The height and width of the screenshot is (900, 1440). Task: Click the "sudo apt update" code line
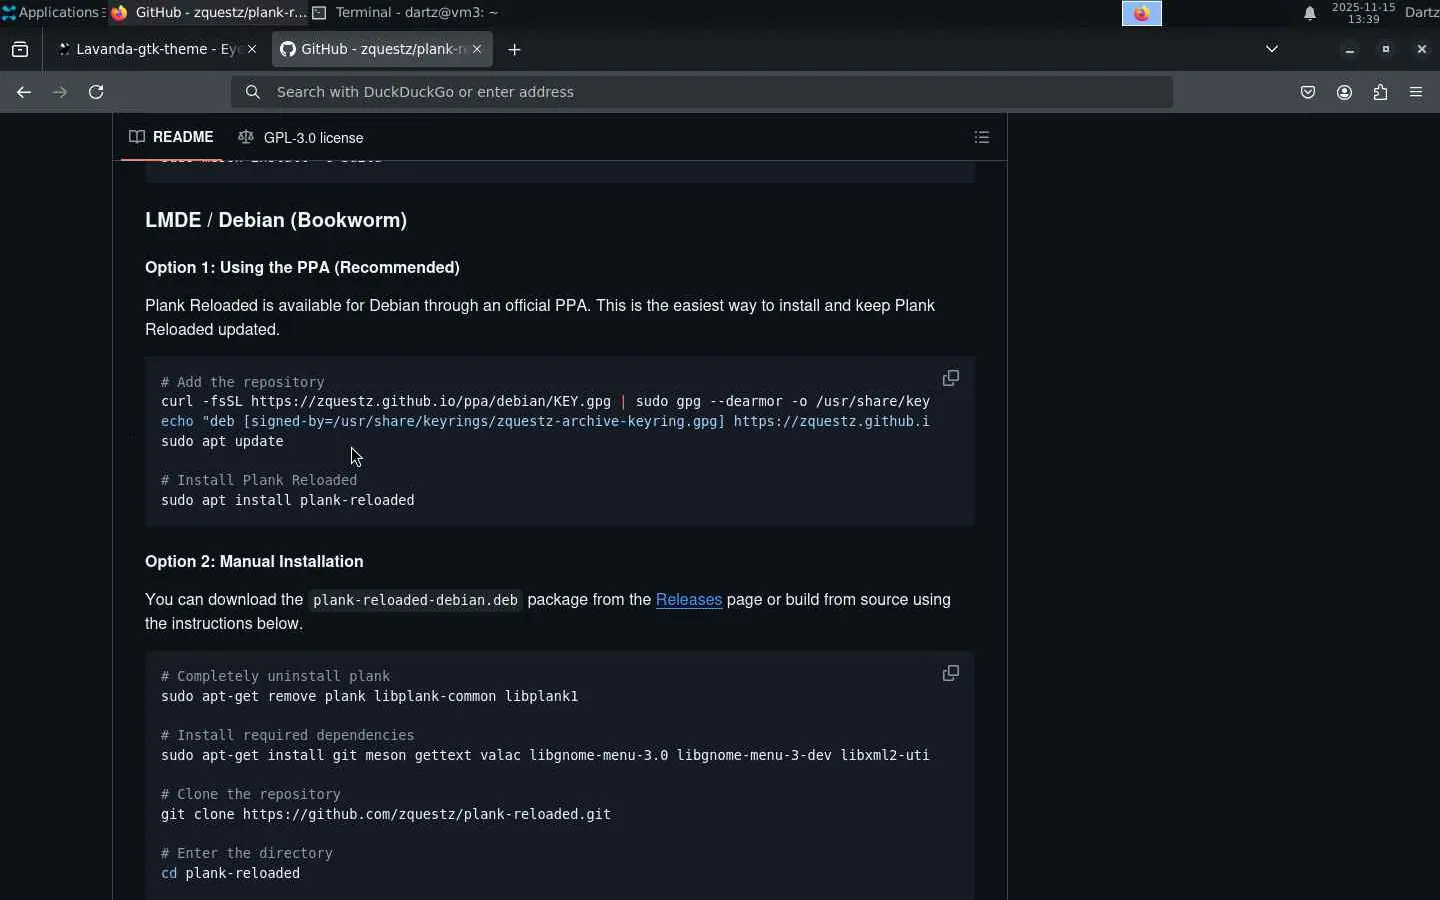point(222,441)
